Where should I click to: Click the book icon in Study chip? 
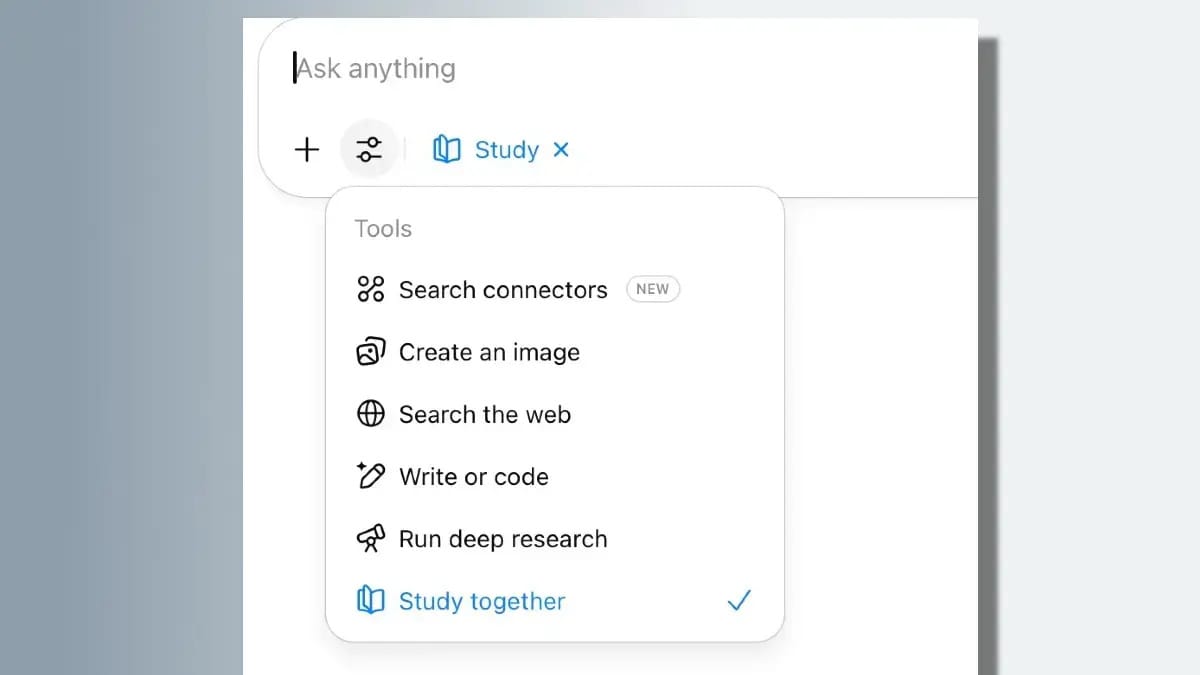pyautogui.click(x=446, y=150)
